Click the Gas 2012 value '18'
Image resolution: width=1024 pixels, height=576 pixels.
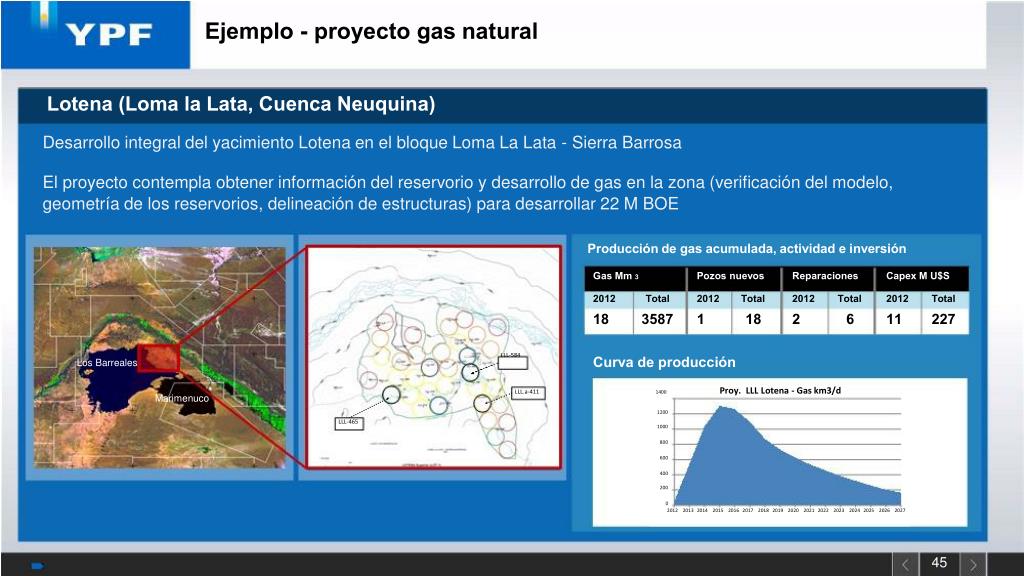click(x=601, y=319)
